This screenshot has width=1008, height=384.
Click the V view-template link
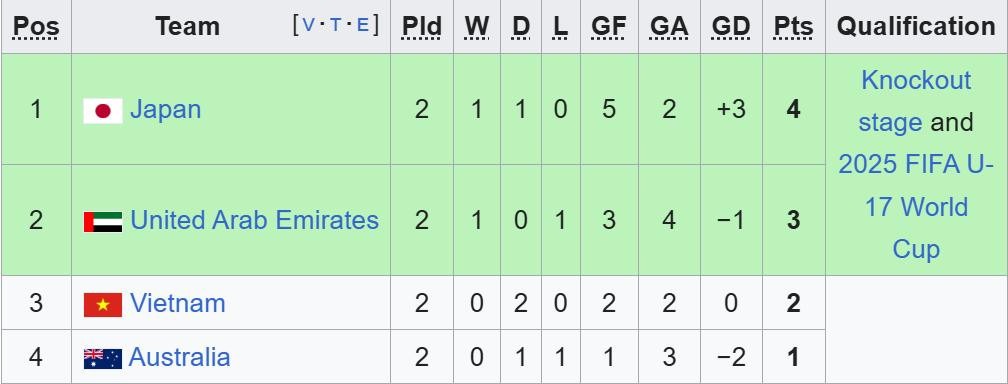coord(309,25)
